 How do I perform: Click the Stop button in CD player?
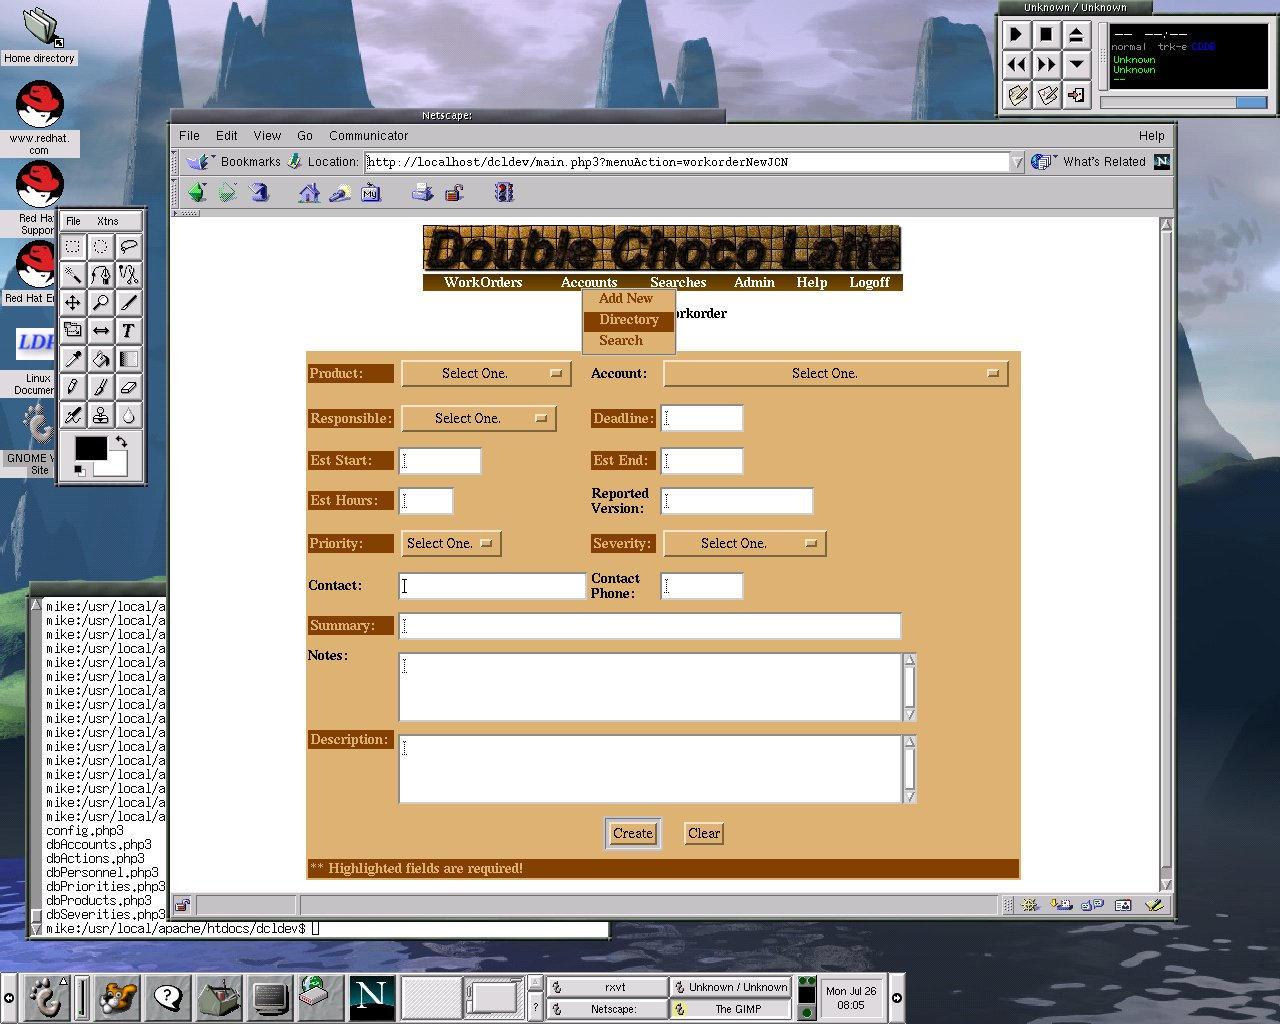1046,35
